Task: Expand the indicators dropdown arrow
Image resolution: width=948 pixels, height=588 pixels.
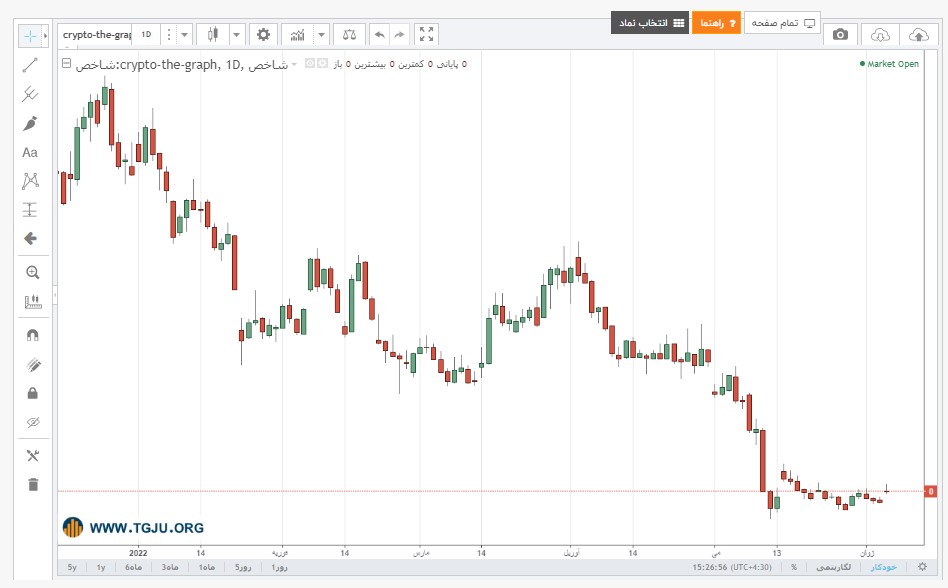Action: coord(322,34)
